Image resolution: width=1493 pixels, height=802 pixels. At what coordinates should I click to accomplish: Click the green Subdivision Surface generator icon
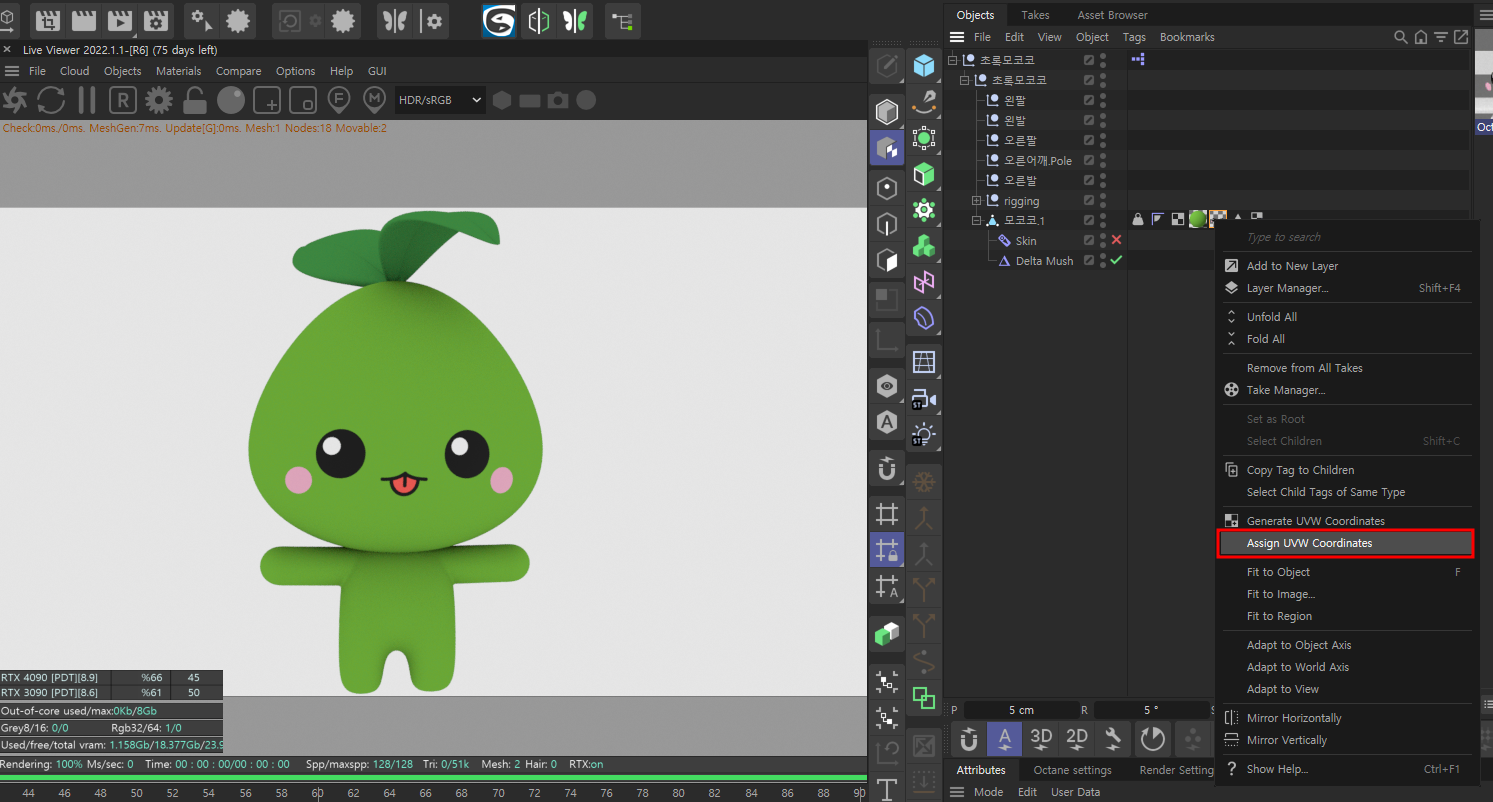click(924, 137)
